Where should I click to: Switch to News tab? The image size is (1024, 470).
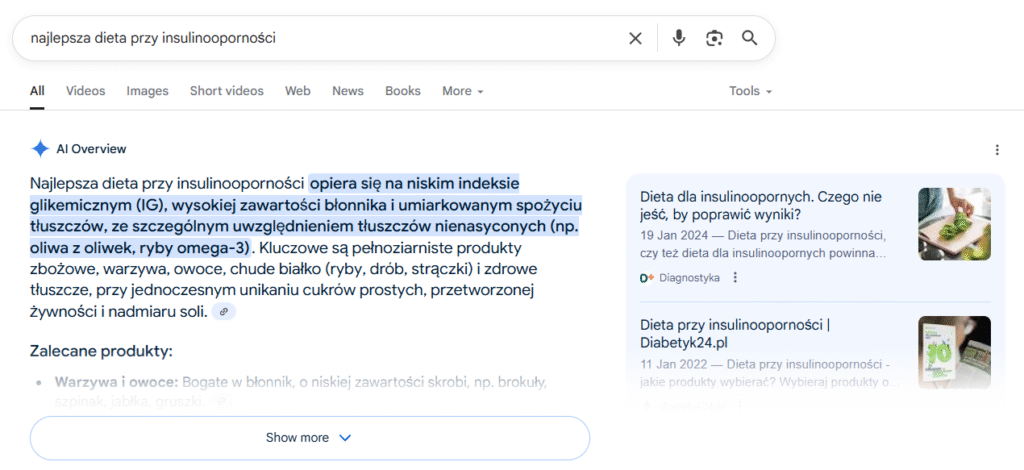tap(347, 91)
